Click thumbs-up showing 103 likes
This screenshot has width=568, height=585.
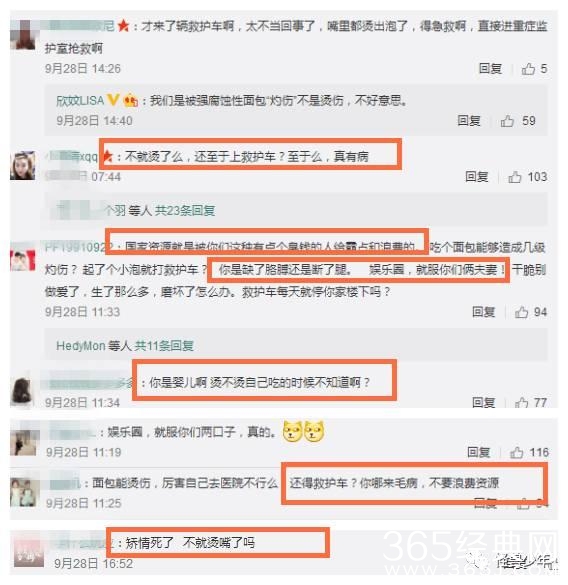[515, 177]
